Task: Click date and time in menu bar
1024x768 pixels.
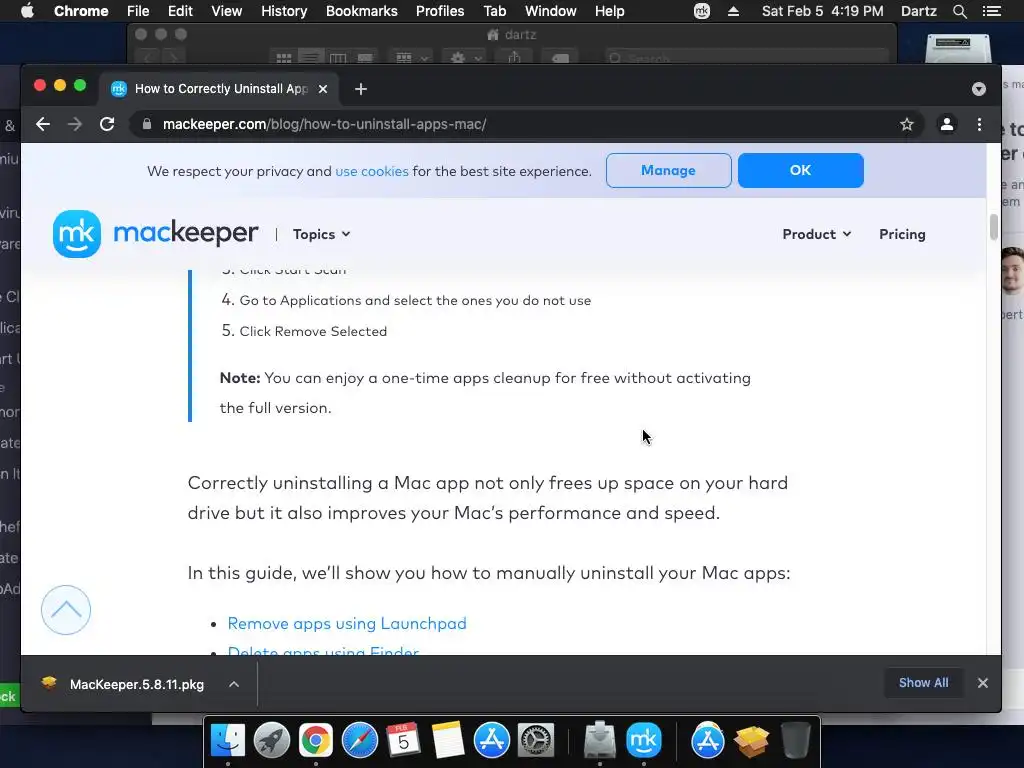Action: 822,11
